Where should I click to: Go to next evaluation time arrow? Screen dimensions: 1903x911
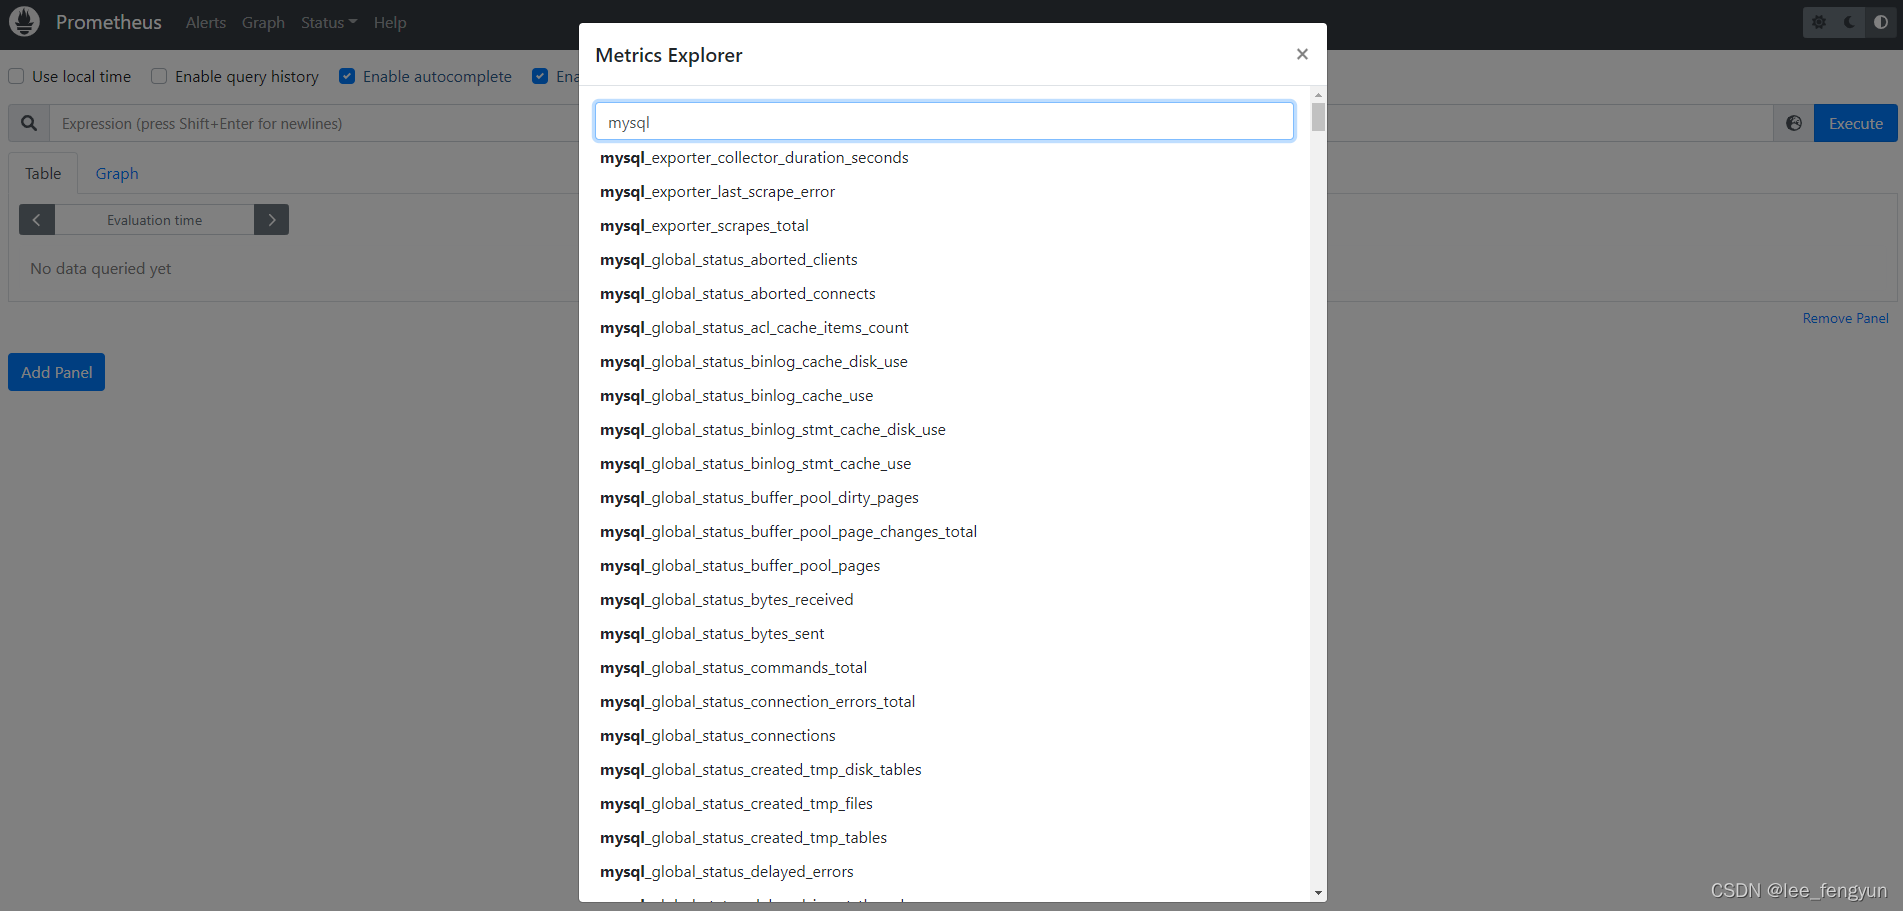(x=271, y=220)
